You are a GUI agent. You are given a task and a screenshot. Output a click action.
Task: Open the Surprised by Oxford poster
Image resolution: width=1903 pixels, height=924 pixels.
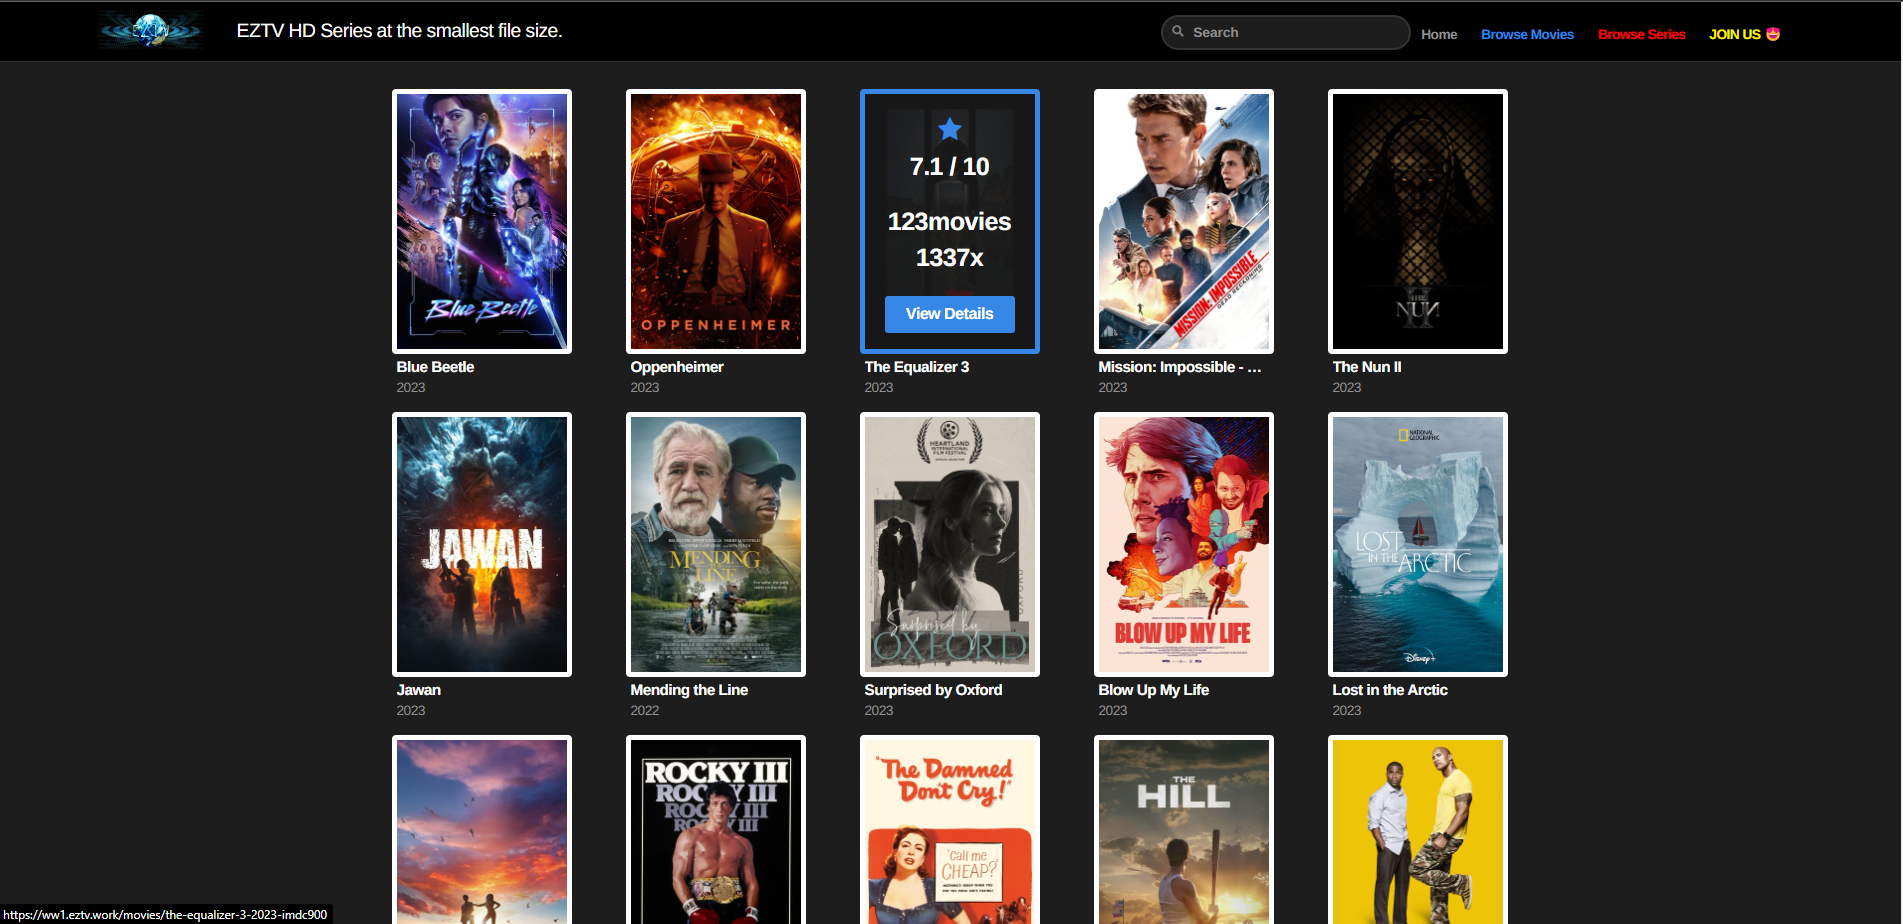950,544
